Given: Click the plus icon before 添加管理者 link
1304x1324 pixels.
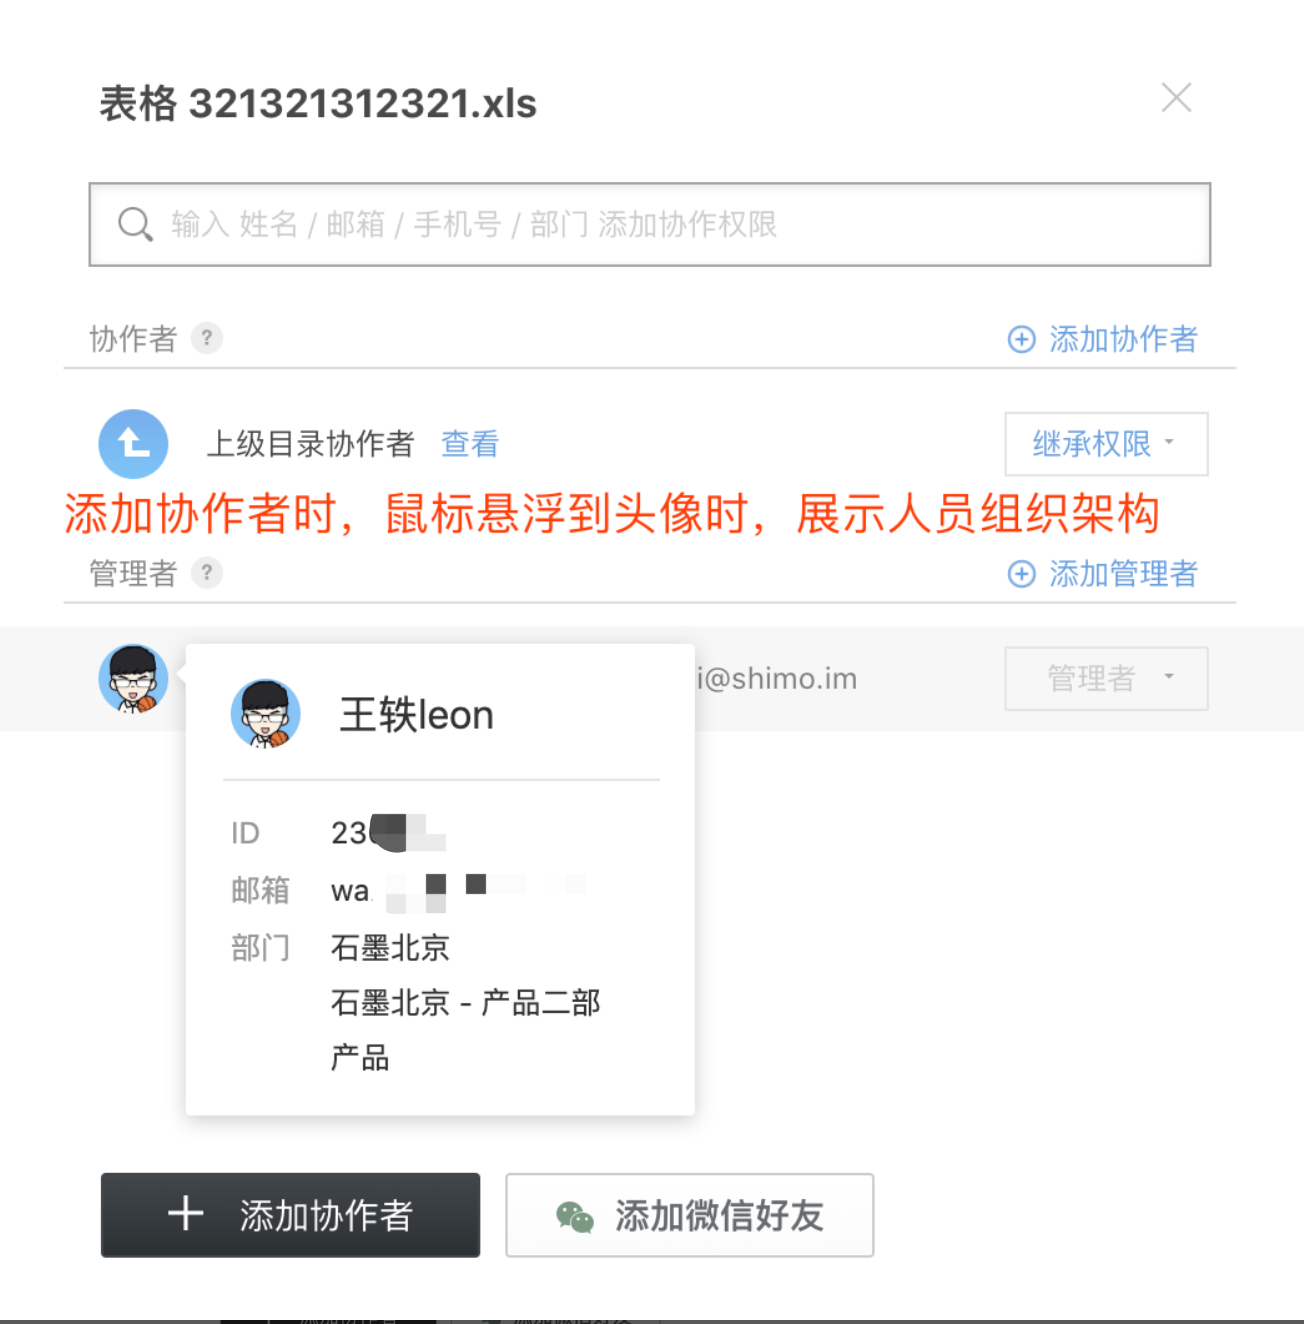Looking at the screenshot, I should tap(1021, 574).
